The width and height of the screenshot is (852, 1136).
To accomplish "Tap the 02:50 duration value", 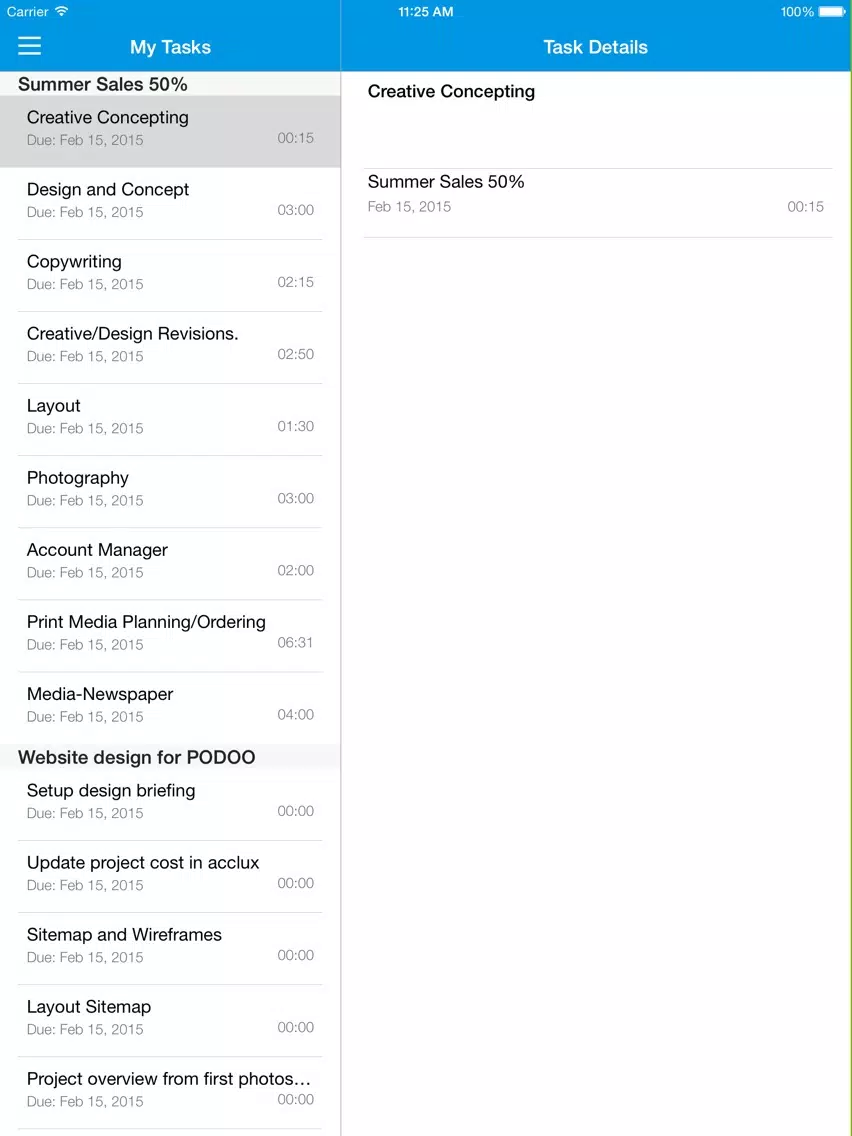I will point(296,354).
